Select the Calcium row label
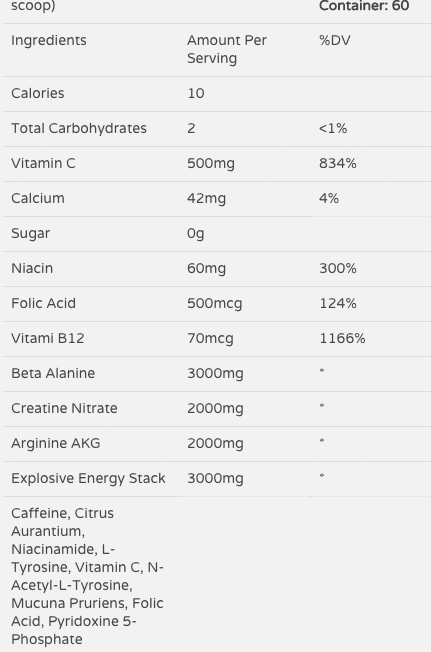The image size is (431, 652). tap(38, 198)
